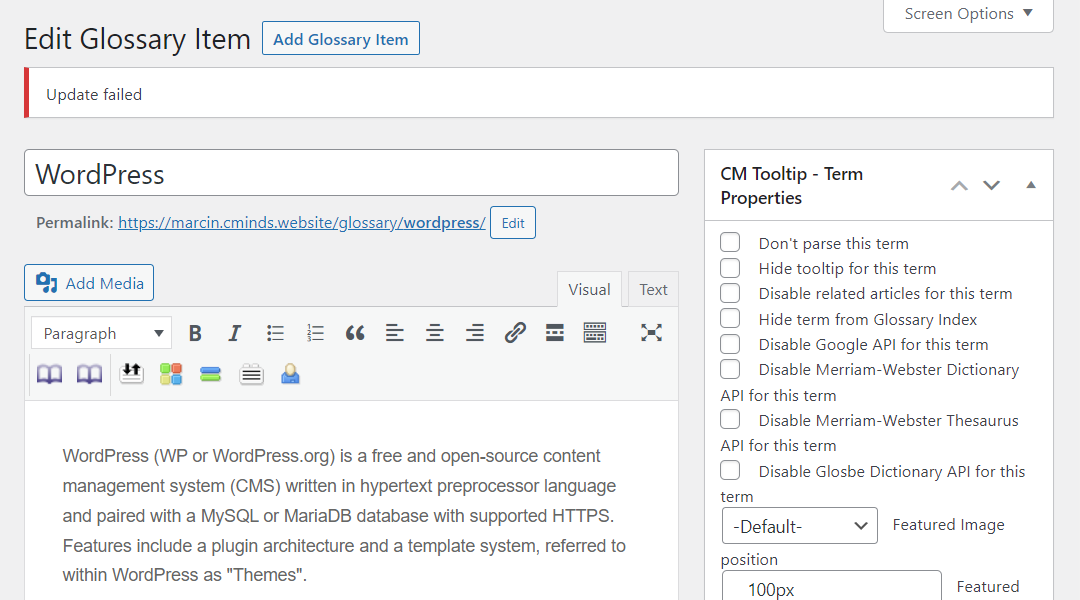1080x600 pixels.
Task: Click the lined notepad toolbar icon
Action: pos(251,374)
